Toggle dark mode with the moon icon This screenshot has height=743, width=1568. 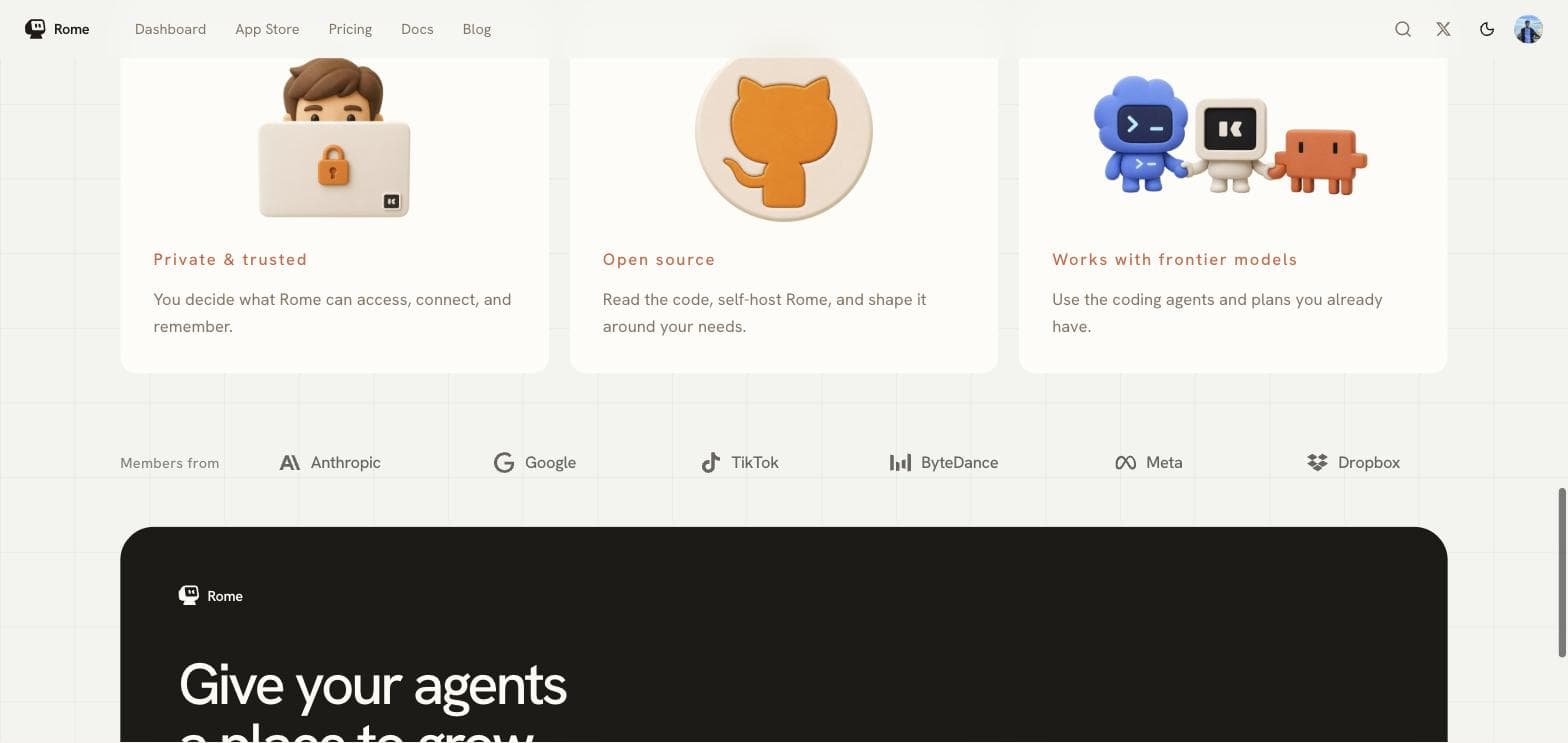click(1487, 29)
